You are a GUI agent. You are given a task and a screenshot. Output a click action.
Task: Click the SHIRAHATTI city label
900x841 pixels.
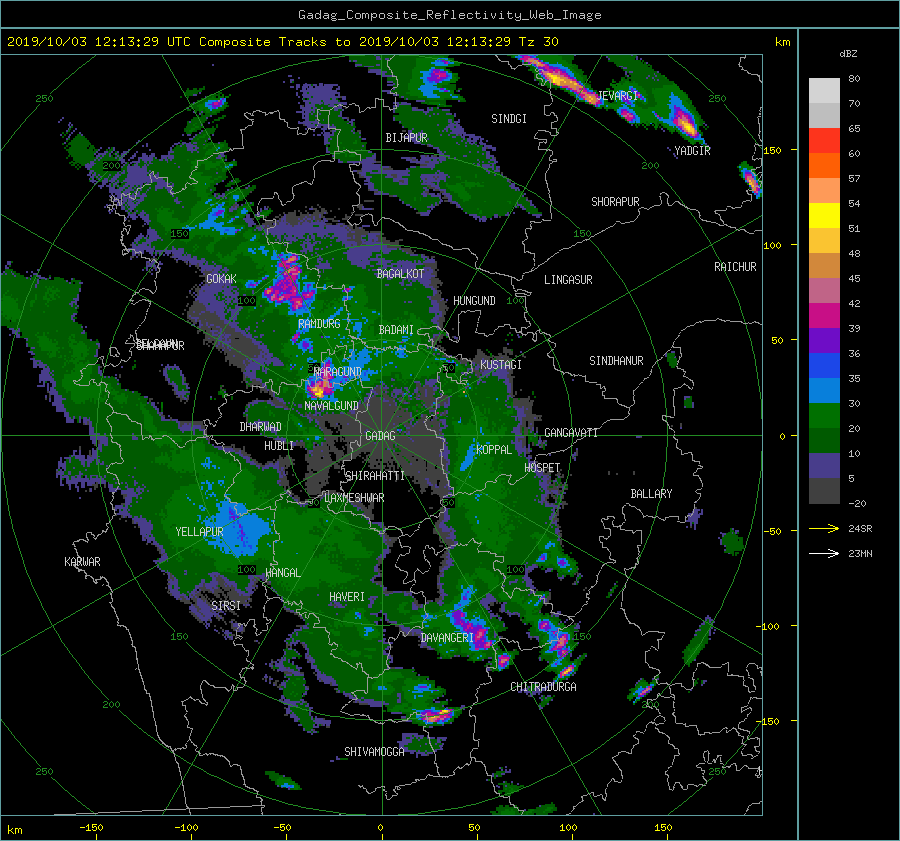[x=375, y=476]
